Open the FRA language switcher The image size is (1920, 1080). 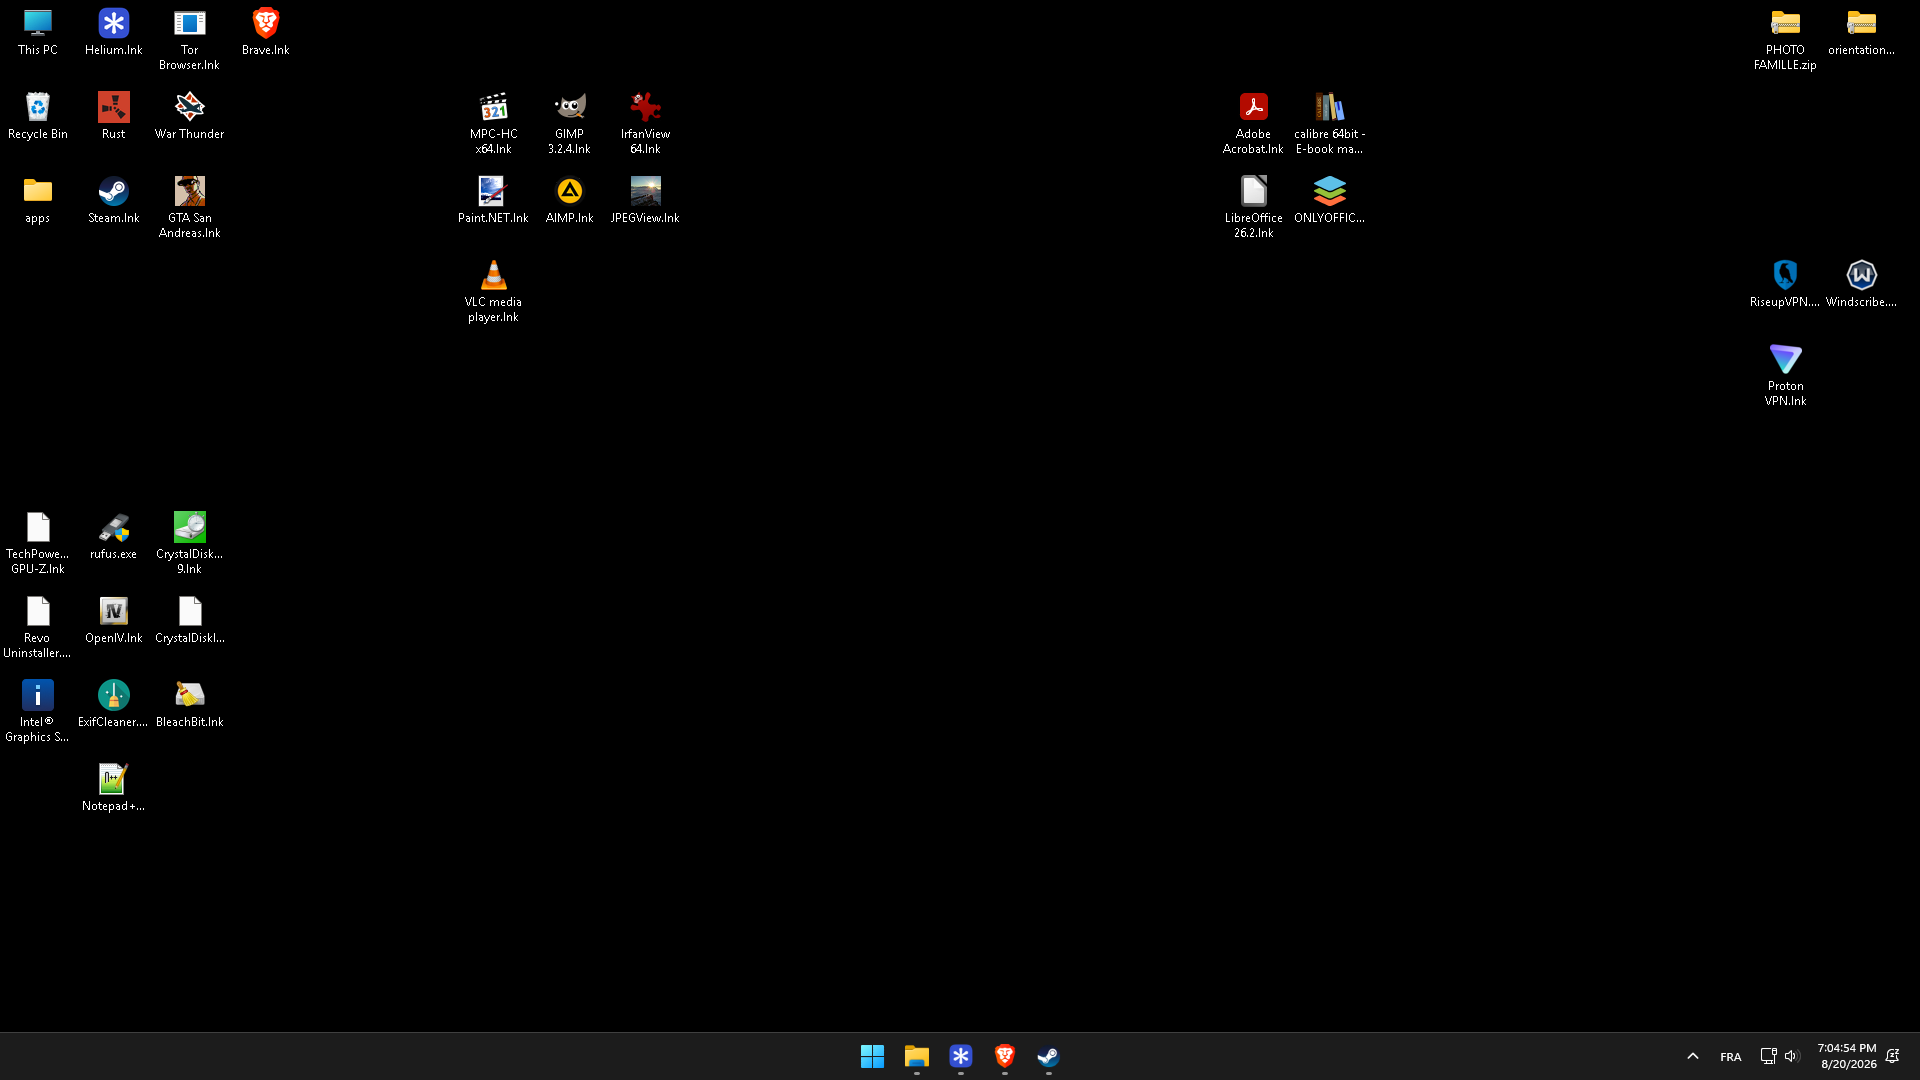point(1730,1056)
